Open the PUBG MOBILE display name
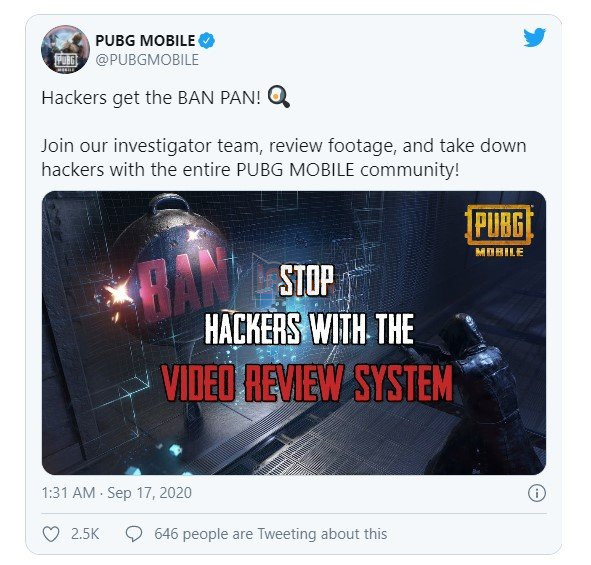591x565 pixels. tap(145, 40)
